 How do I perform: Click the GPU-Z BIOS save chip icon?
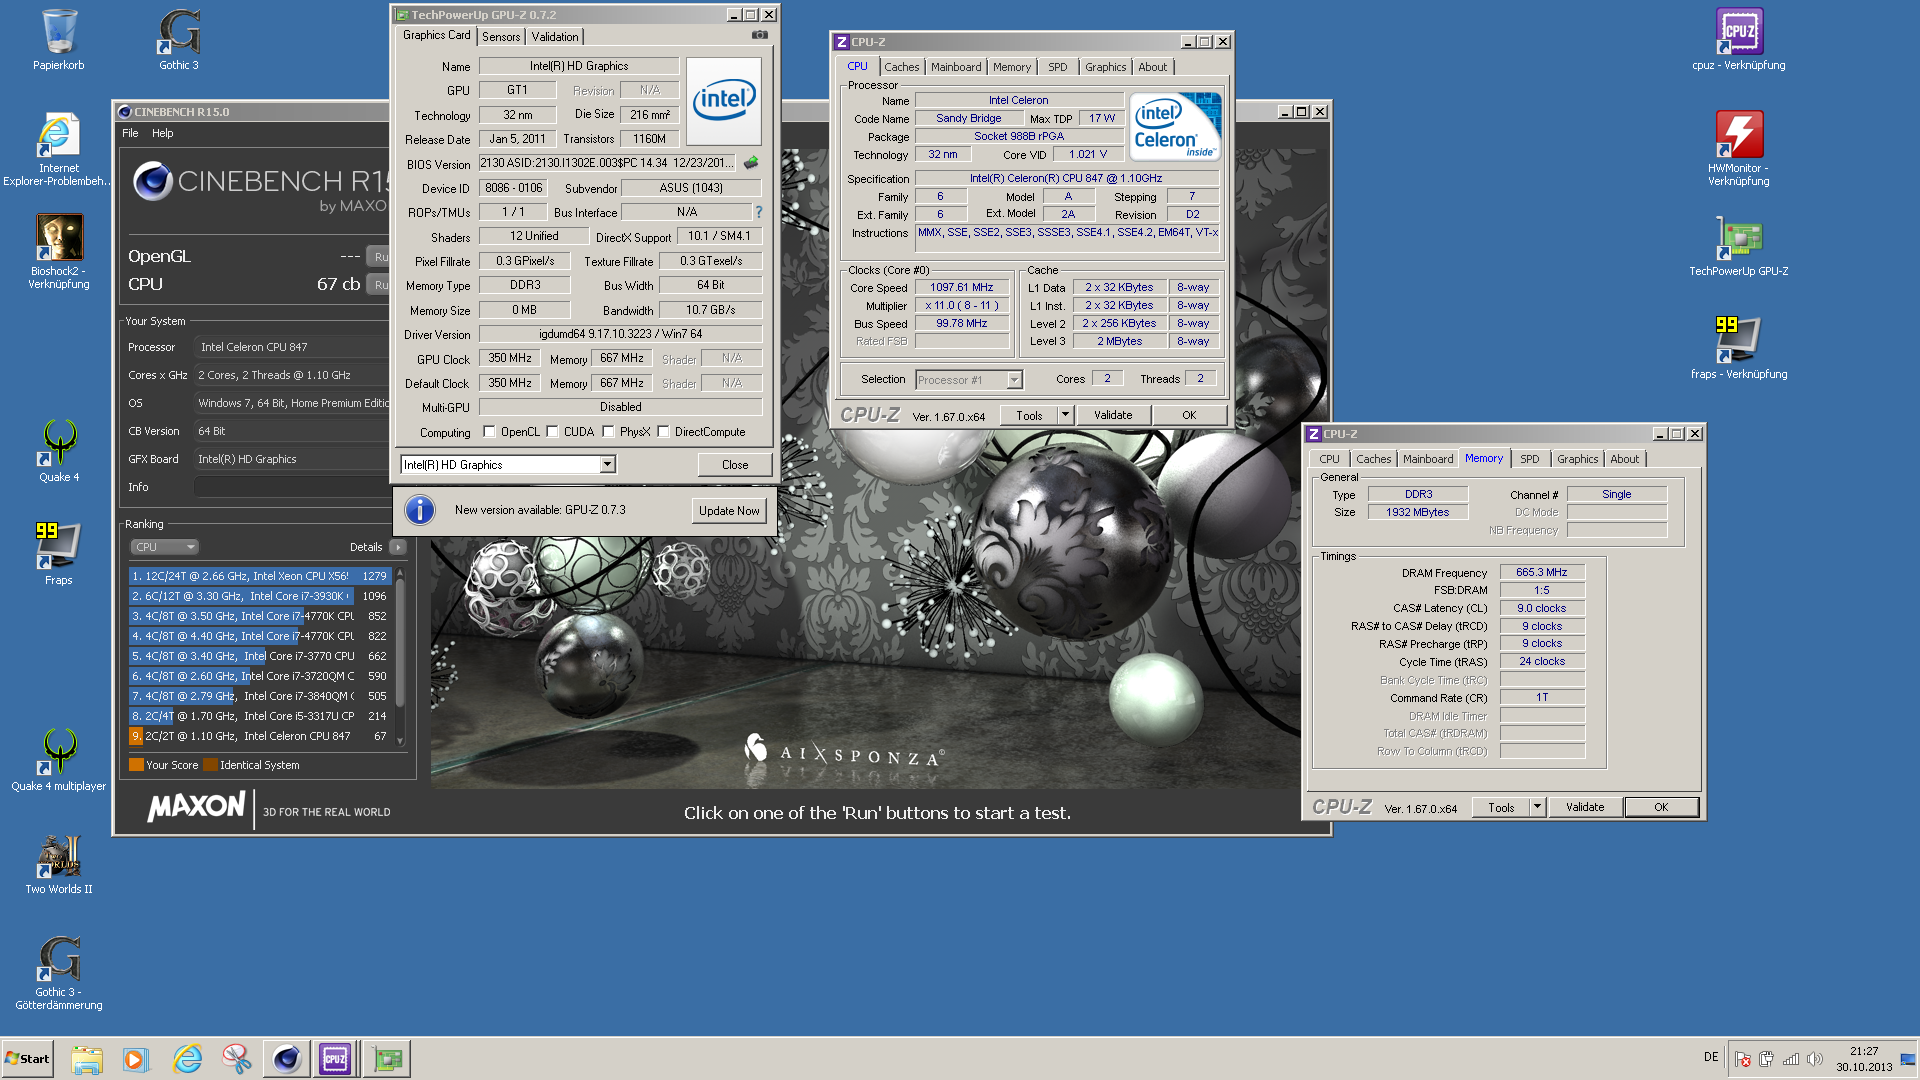[751, 162]
